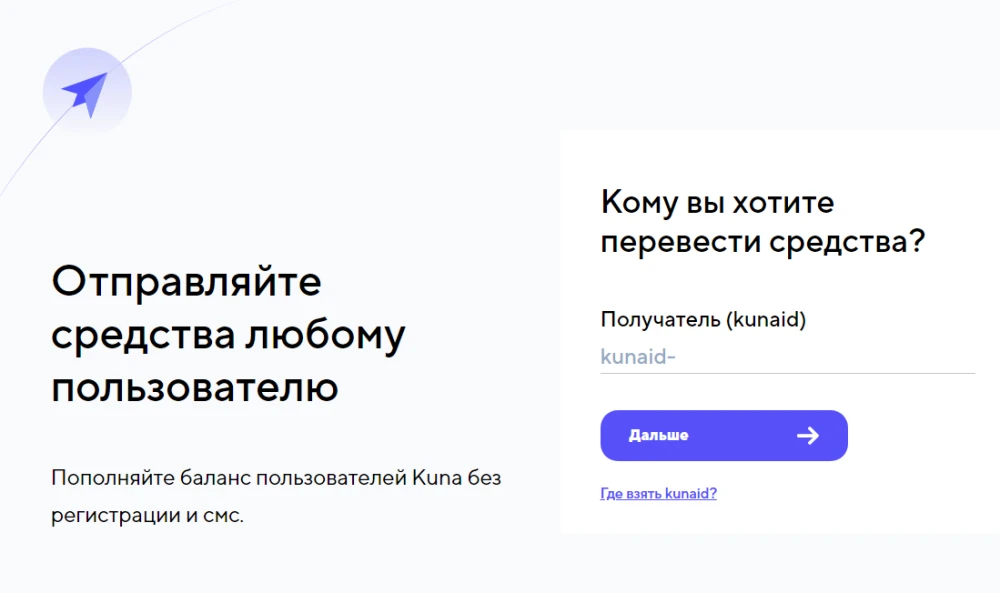The height and width of the screenshot is (593, 1000).
Task: Click the word 'Kuna' in the description
Action: click(436, 478)
